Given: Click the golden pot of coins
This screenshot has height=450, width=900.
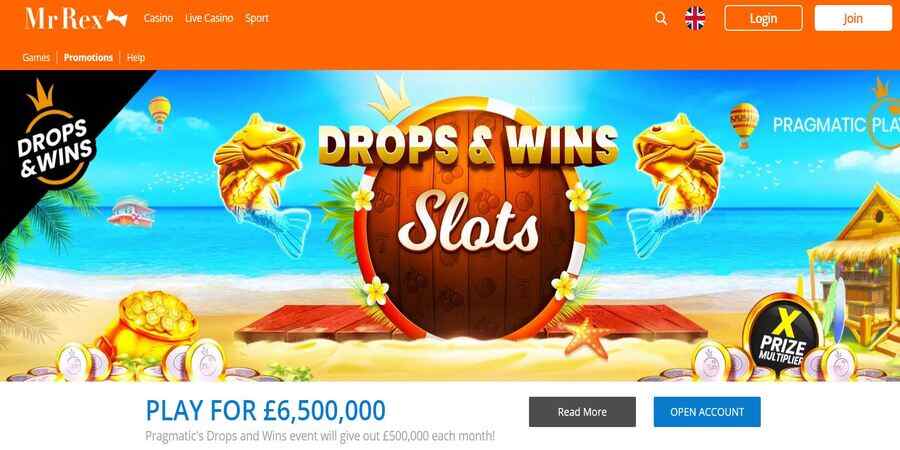Looking at the screenshot, I should (x=150, y=323).
